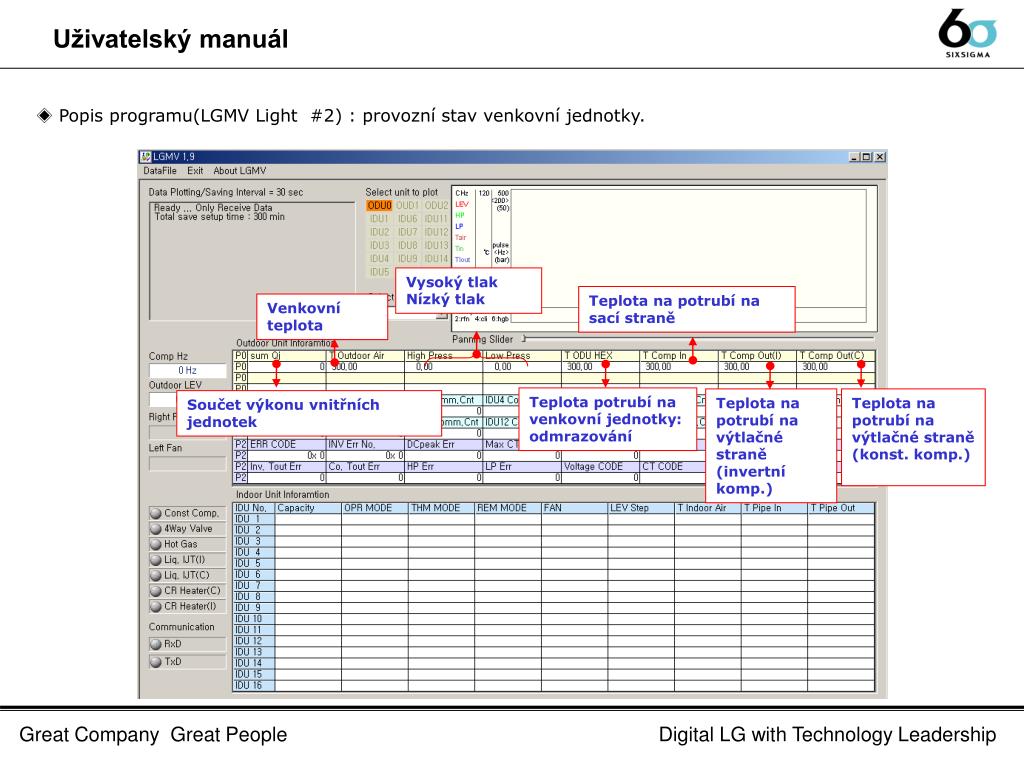Click the CT CODE header cell

coord(673,466)
